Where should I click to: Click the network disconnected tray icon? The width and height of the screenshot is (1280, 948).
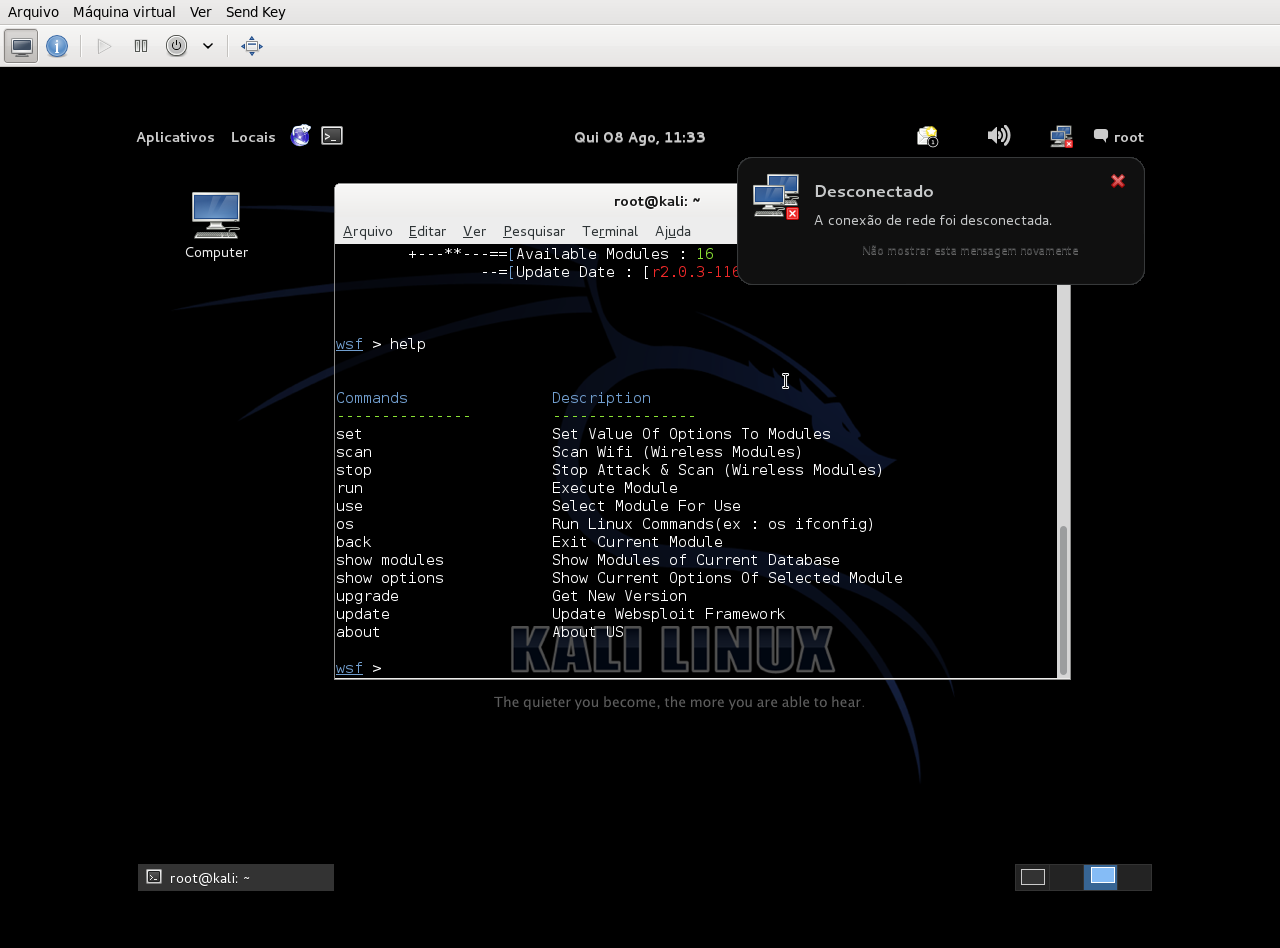pos(1061,136)
